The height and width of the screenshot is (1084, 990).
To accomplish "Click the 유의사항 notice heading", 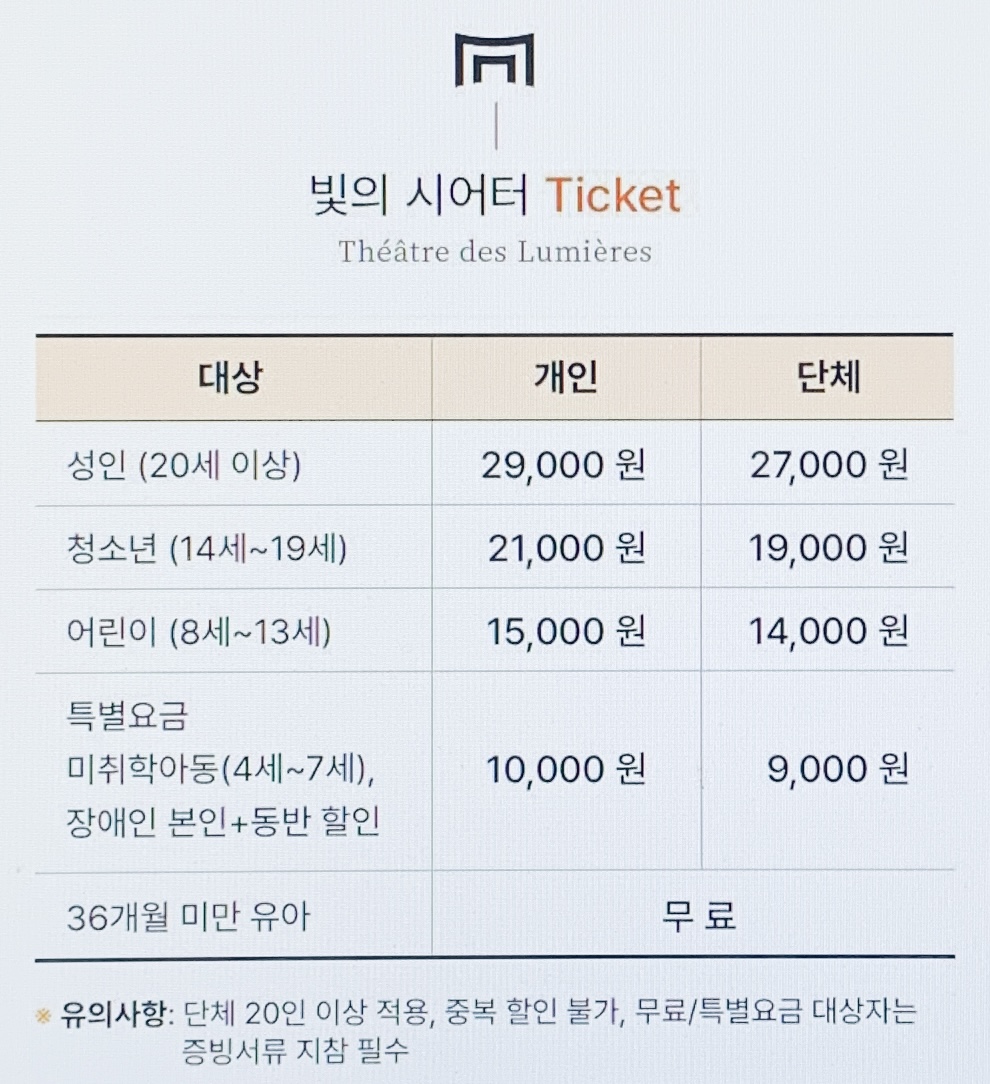I will [x=114, y=1014].
